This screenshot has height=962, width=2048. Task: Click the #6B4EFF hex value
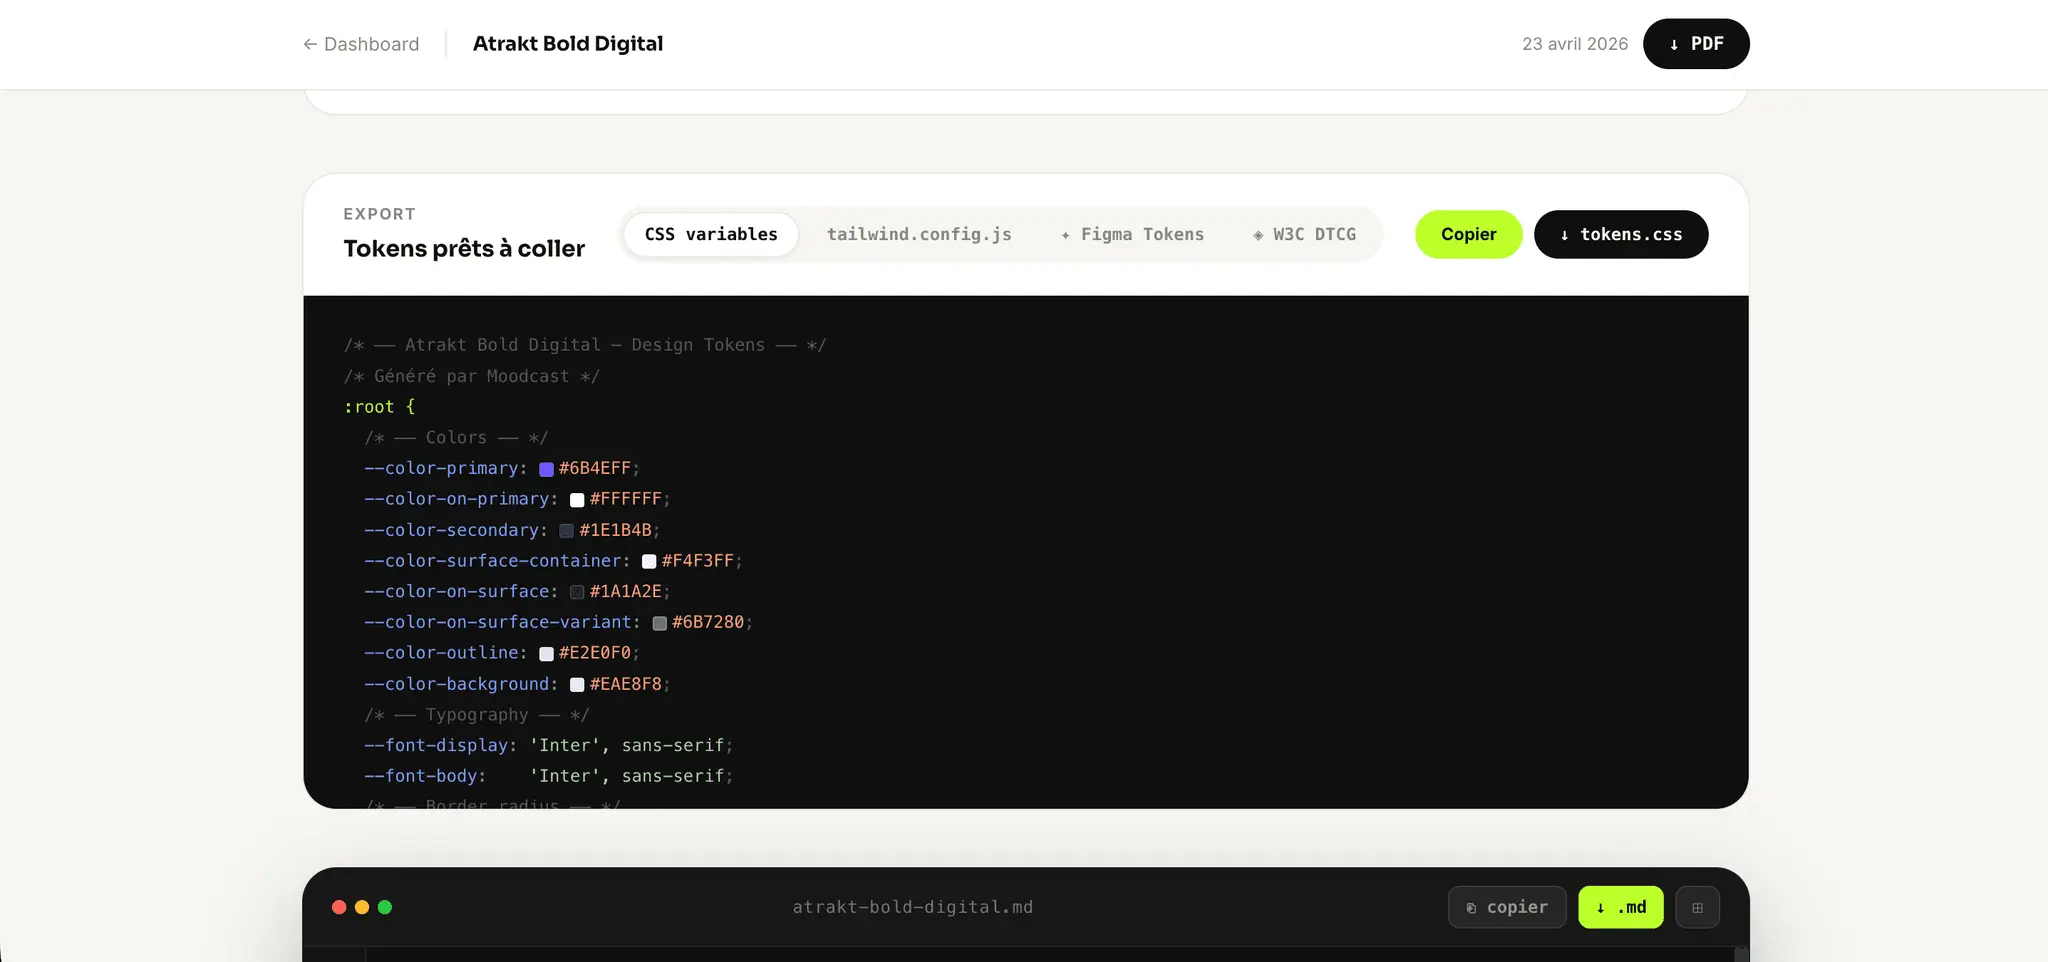595,468
